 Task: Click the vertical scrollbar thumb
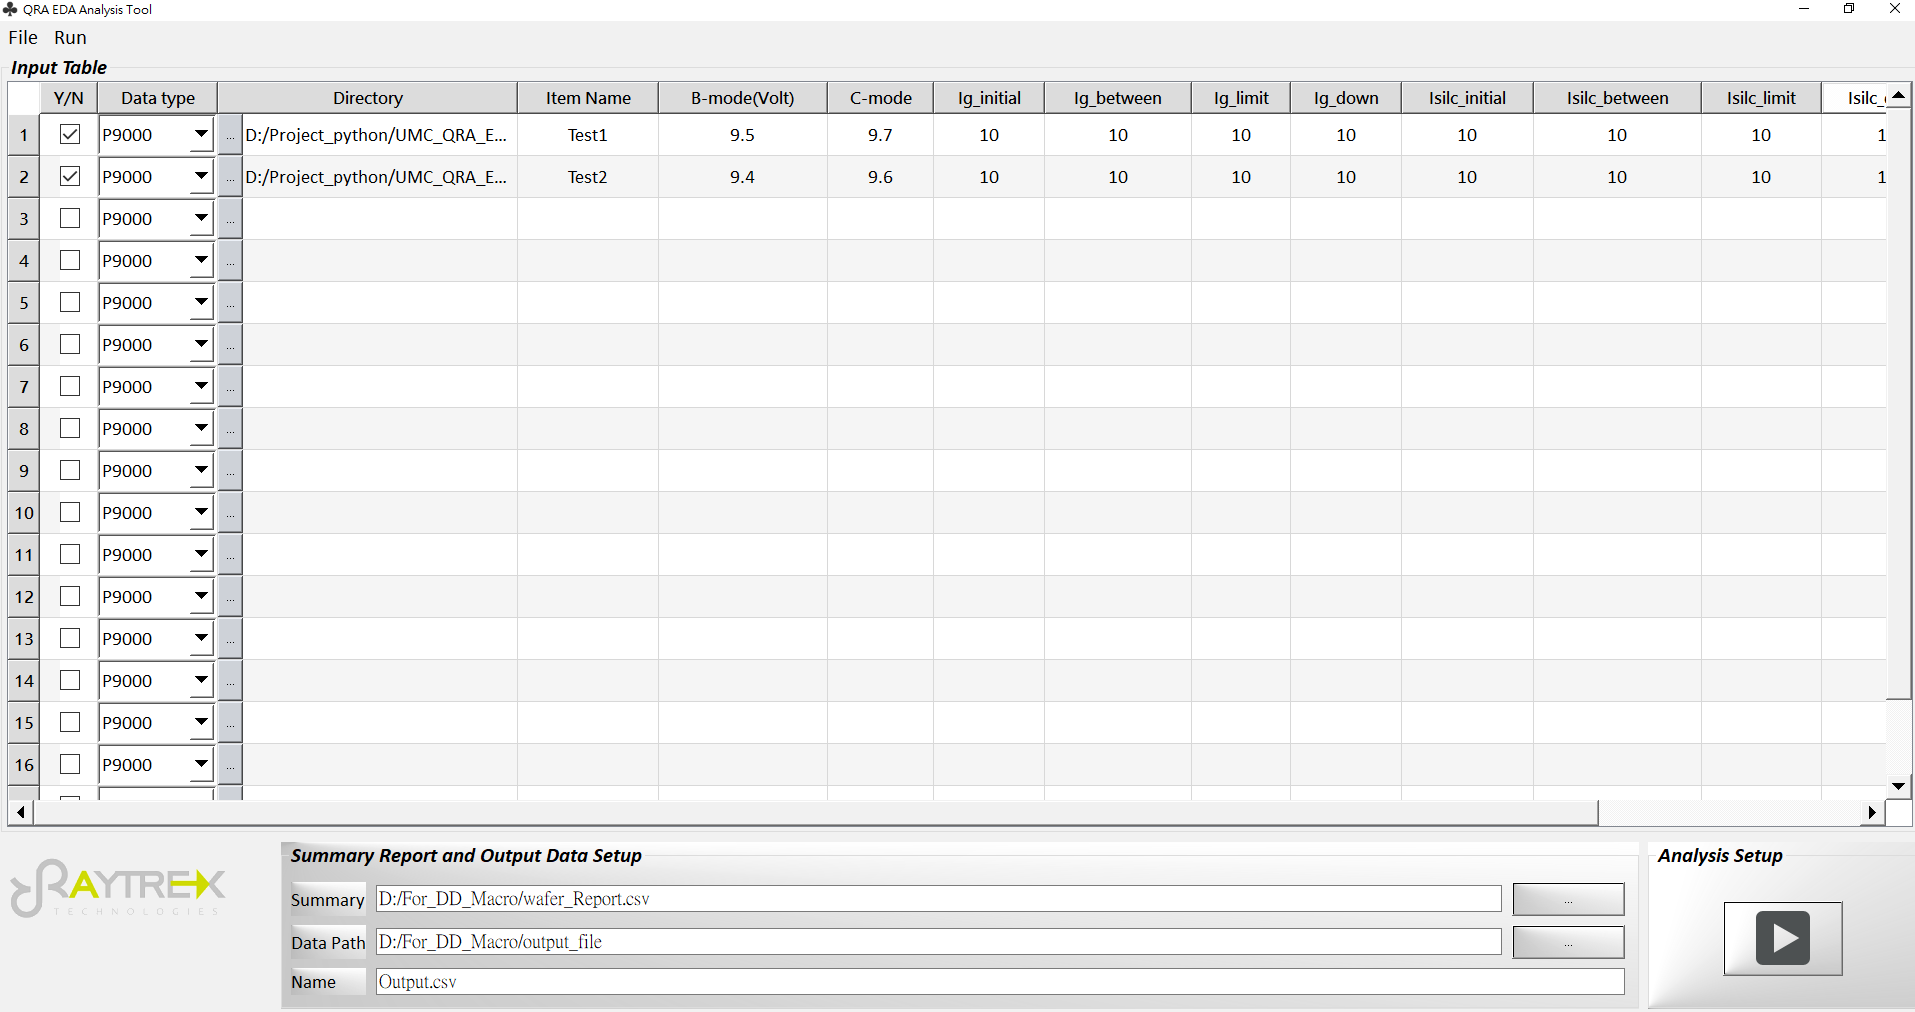(1899, 403)
